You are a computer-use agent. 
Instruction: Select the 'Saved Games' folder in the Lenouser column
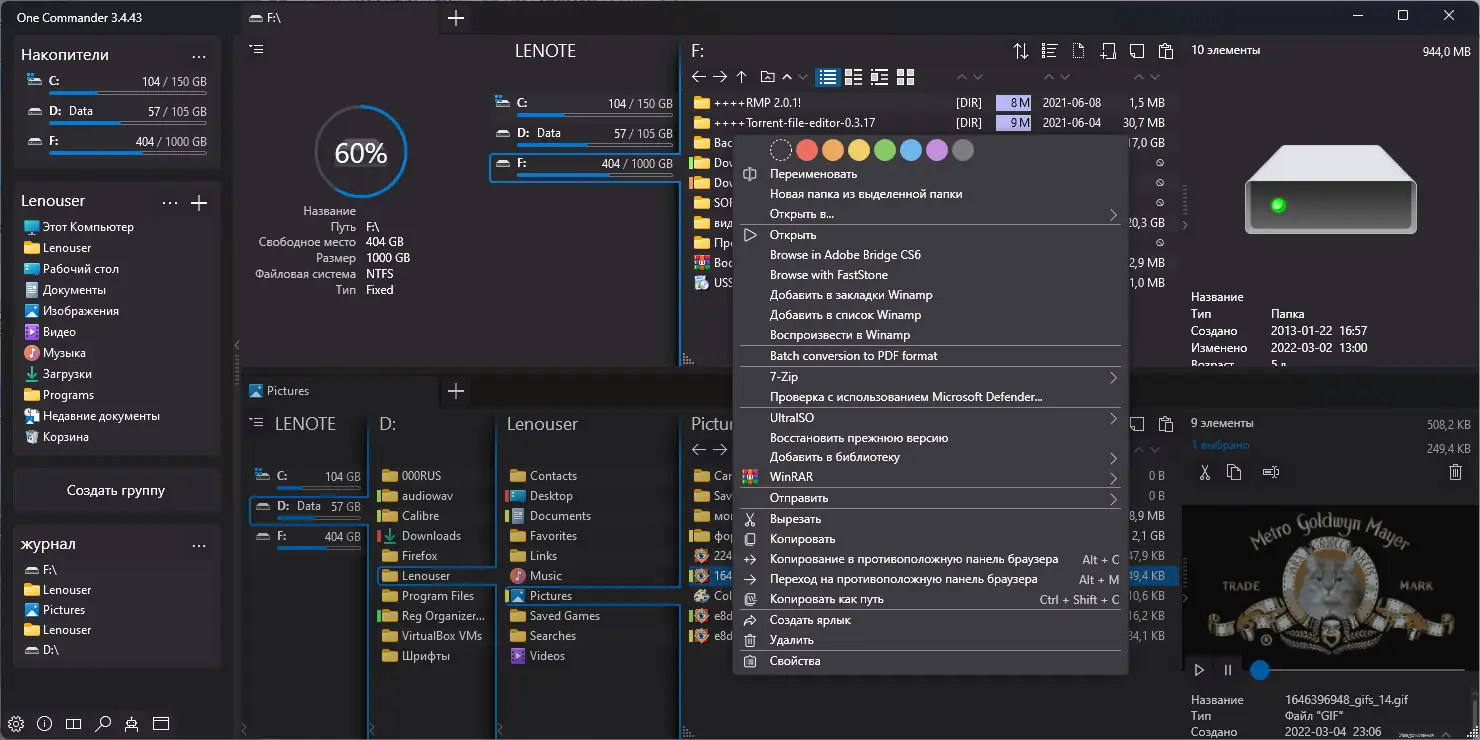(x=555, y=616)
